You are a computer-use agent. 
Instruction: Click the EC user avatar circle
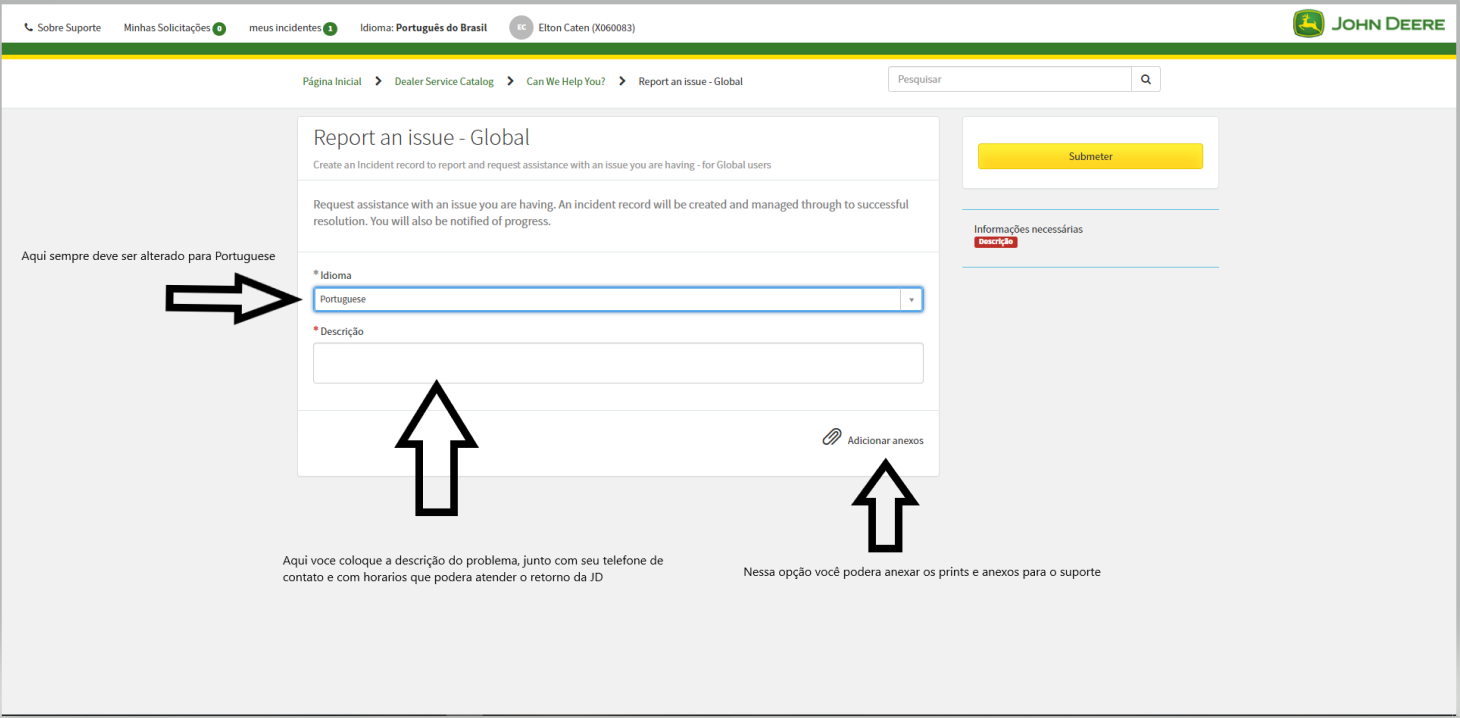[x=521, y=28]
